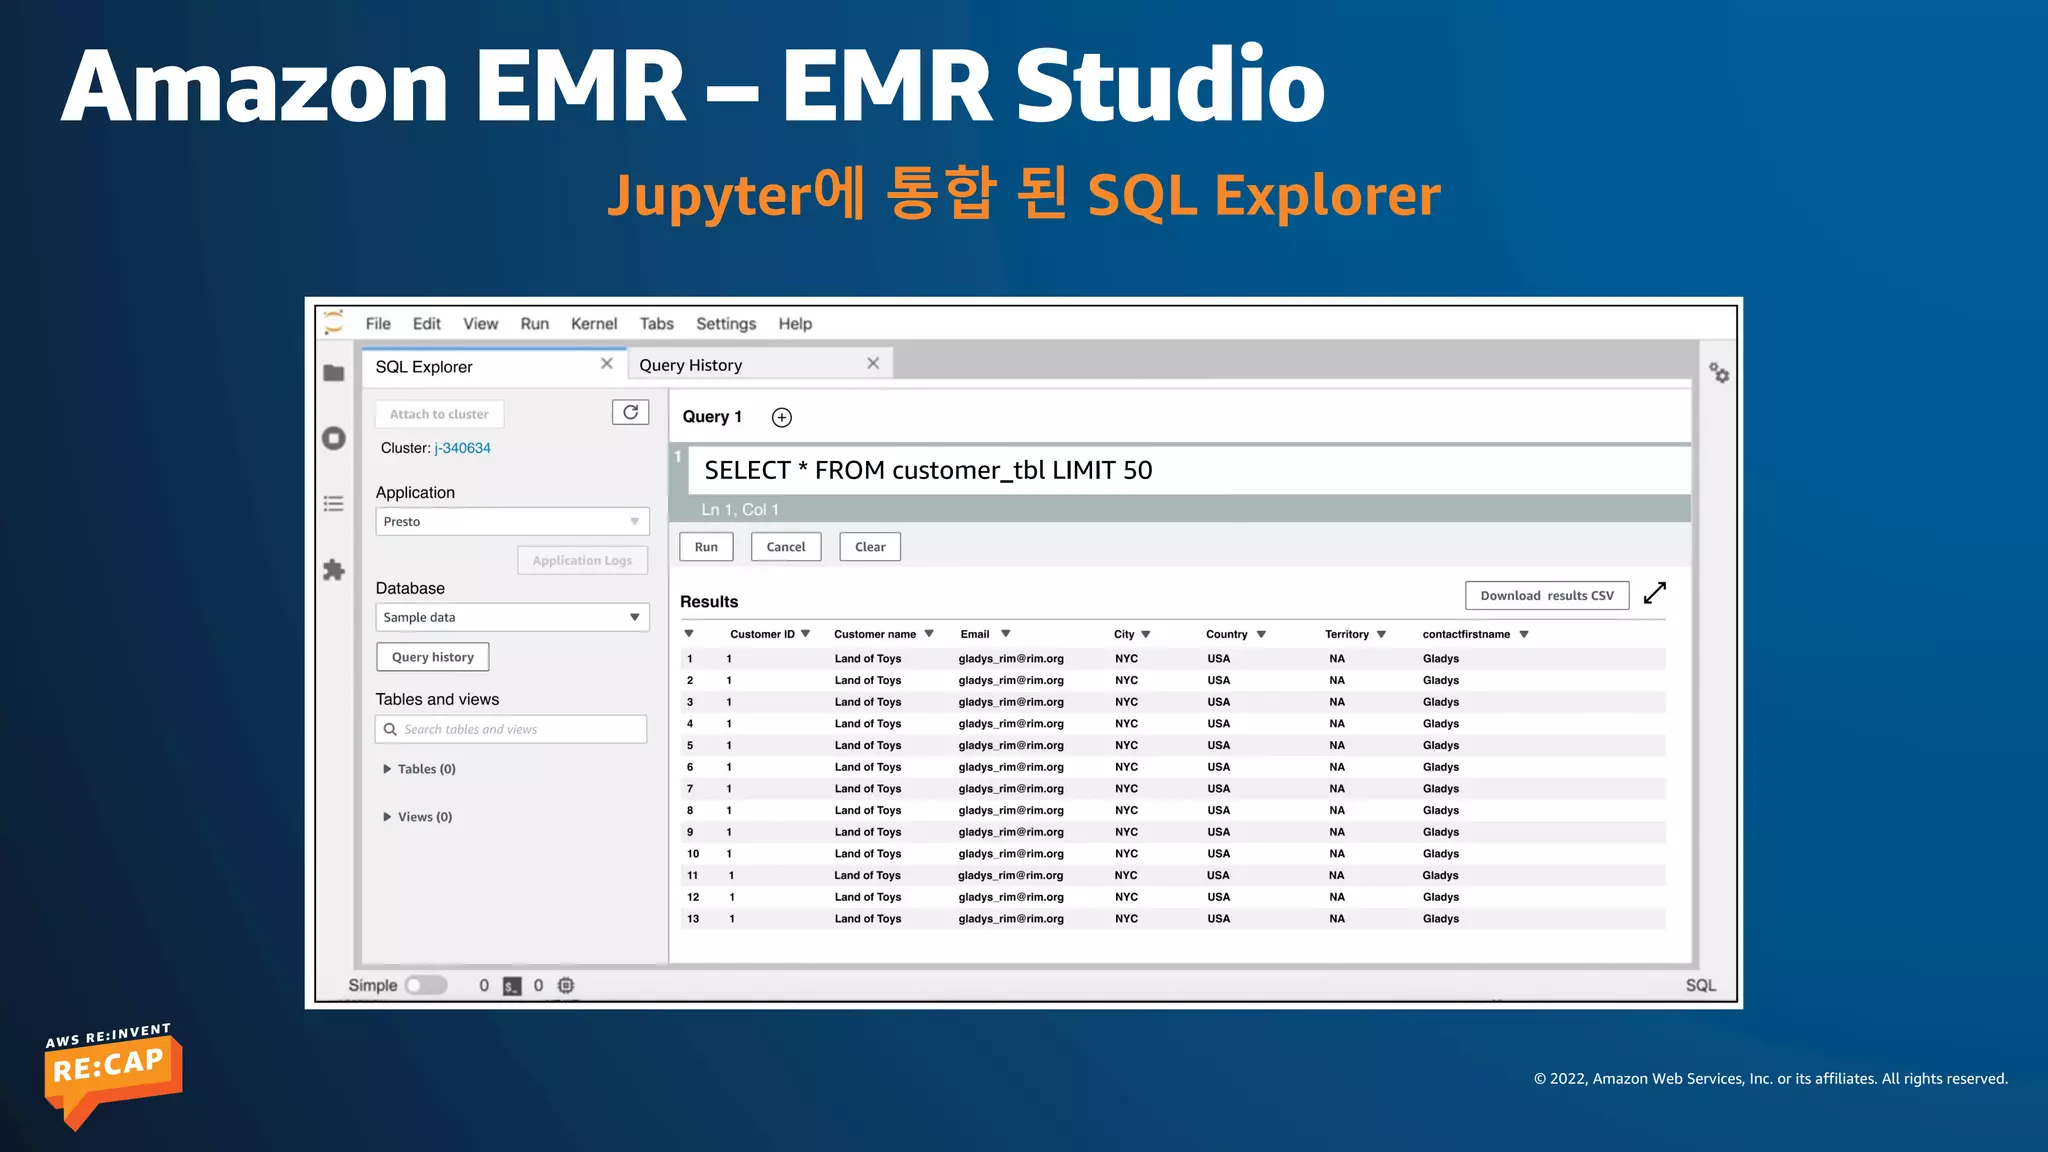Open the Help menu
The image size is (2048, 1152).
pyautogui.click(x=795, y=324)
